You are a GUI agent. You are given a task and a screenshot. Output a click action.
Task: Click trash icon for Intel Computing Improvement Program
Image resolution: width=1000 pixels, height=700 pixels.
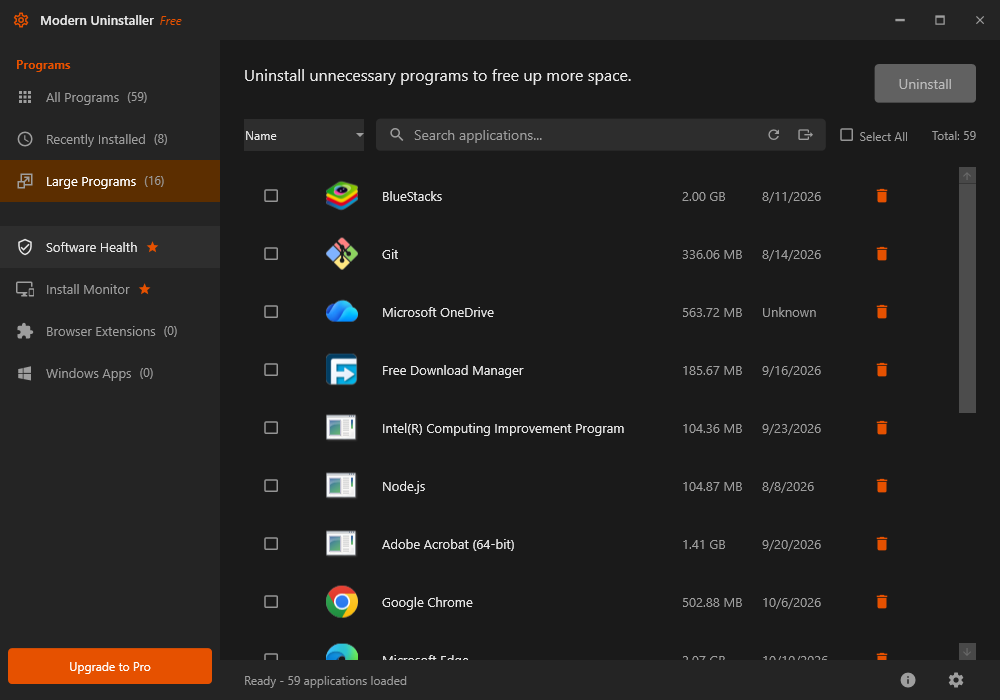(x=882, y=428)
